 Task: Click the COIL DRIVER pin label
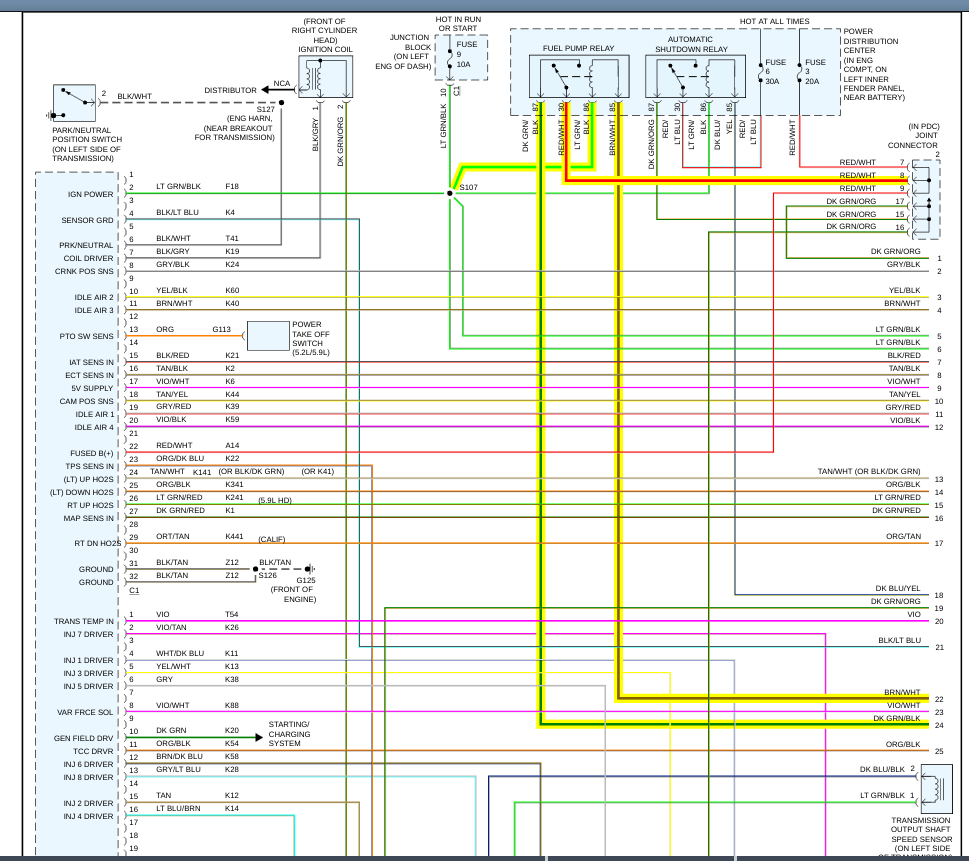click(x=88, y=258)
